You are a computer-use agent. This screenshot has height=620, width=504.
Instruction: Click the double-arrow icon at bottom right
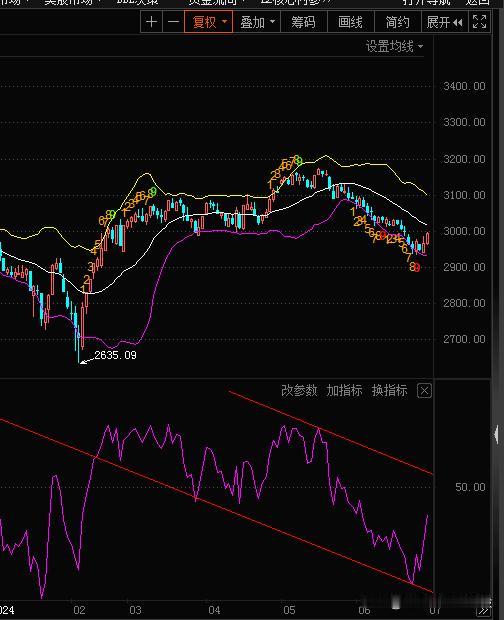(483, 611)
